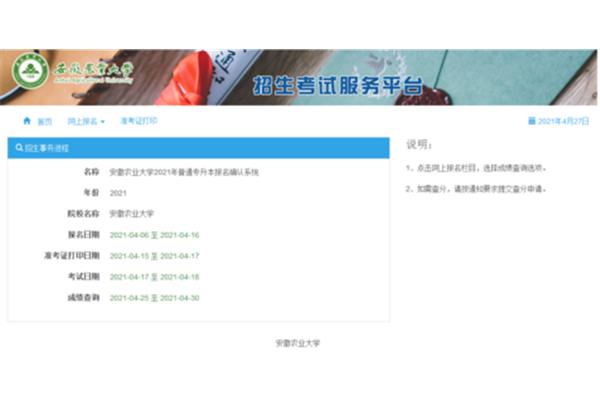600x400 pixels.
Task: Click the 招生考试服务平台 banner title
Action: pyautogui.click(x=338, y=85)
